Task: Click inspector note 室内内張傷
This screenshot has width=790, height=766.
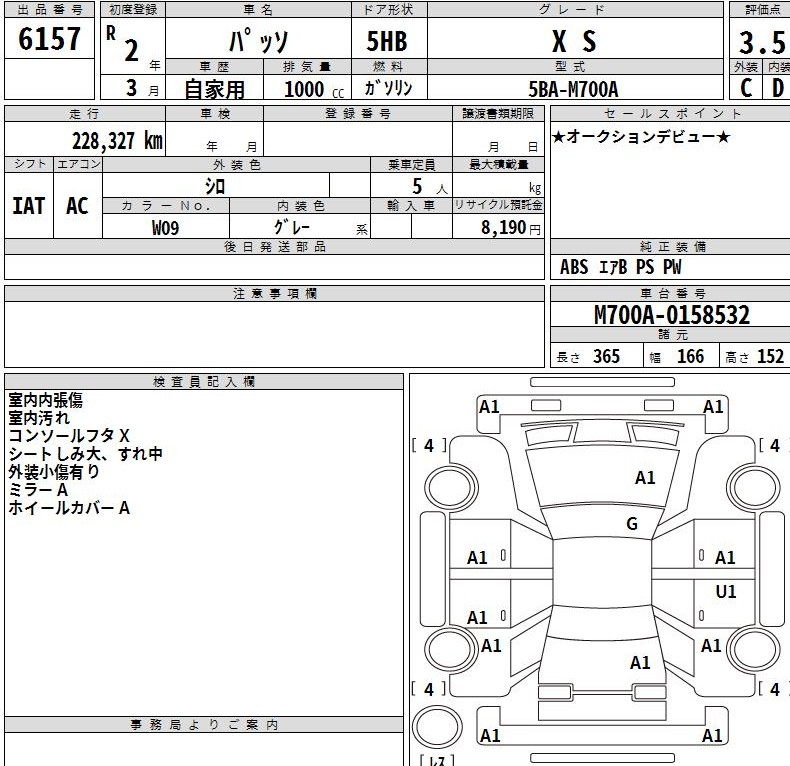Action: pyautogui.click(x=45, y=400)
